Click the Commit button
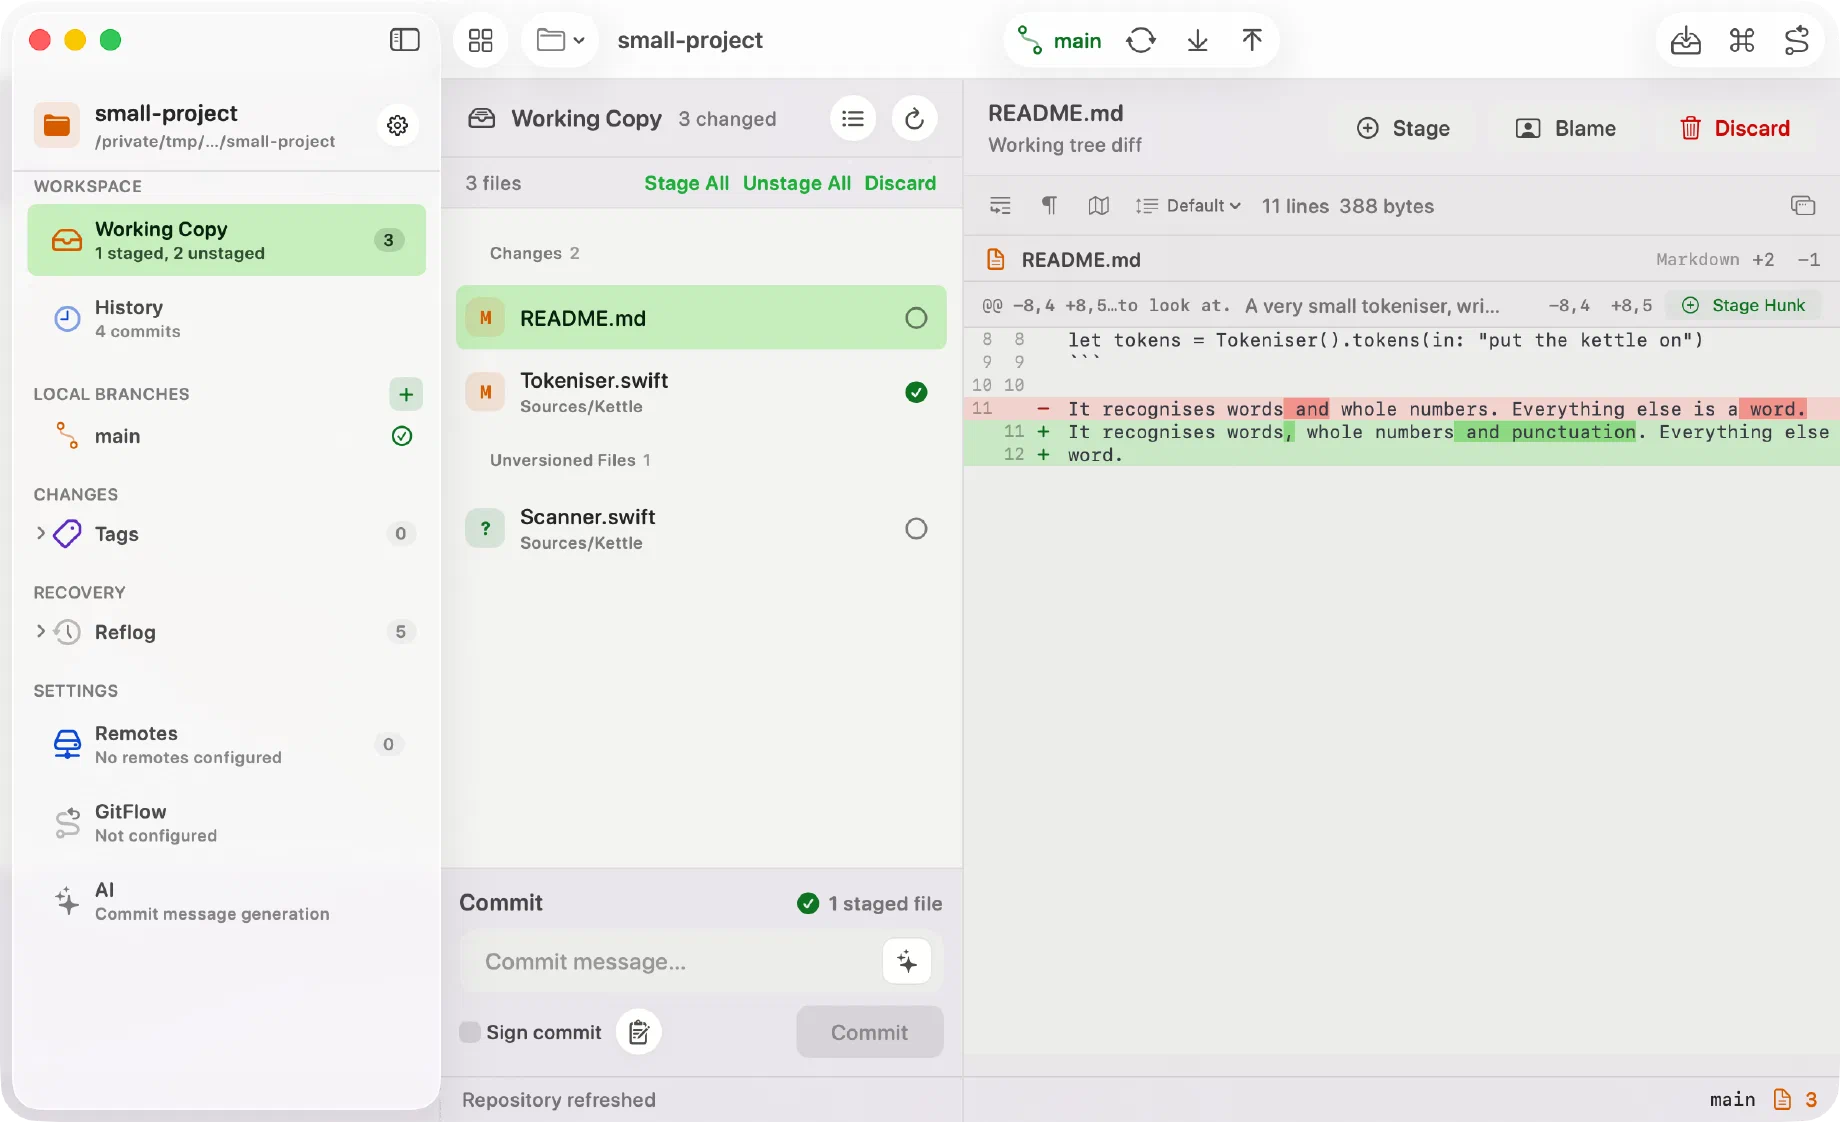The image size is (1840, 1122). (x=869, y=1032)
